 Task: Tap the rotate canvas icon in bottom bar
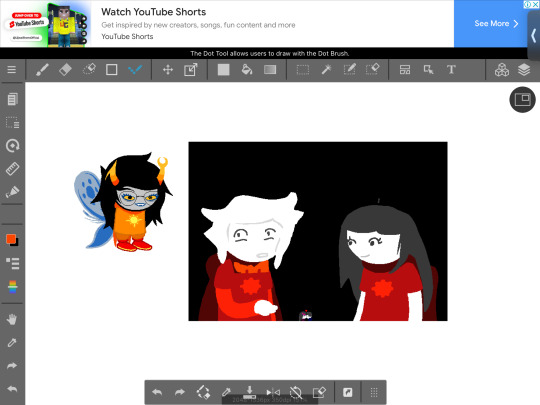click(203, 392)
